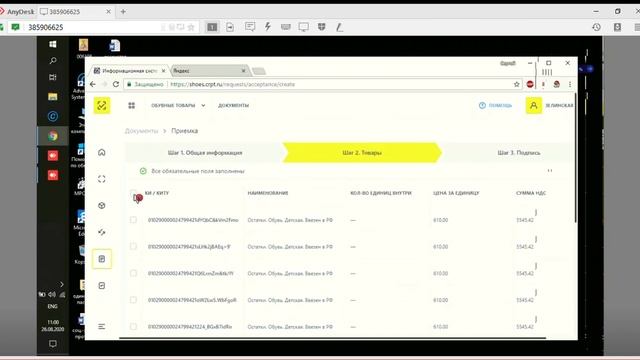Open the Chrome three-dot menu
The image size is (640, 360).
click(570, 84)
